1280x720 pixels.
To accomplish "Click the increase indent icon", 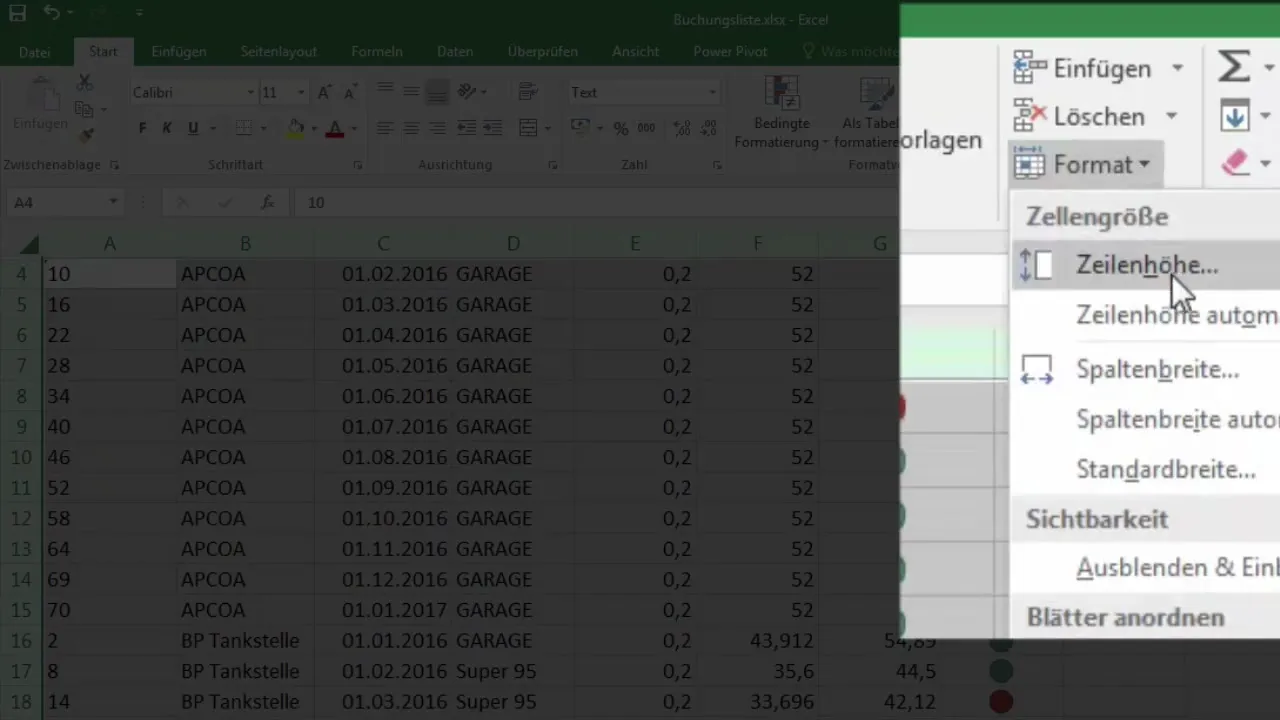I will tap(492, 128).
